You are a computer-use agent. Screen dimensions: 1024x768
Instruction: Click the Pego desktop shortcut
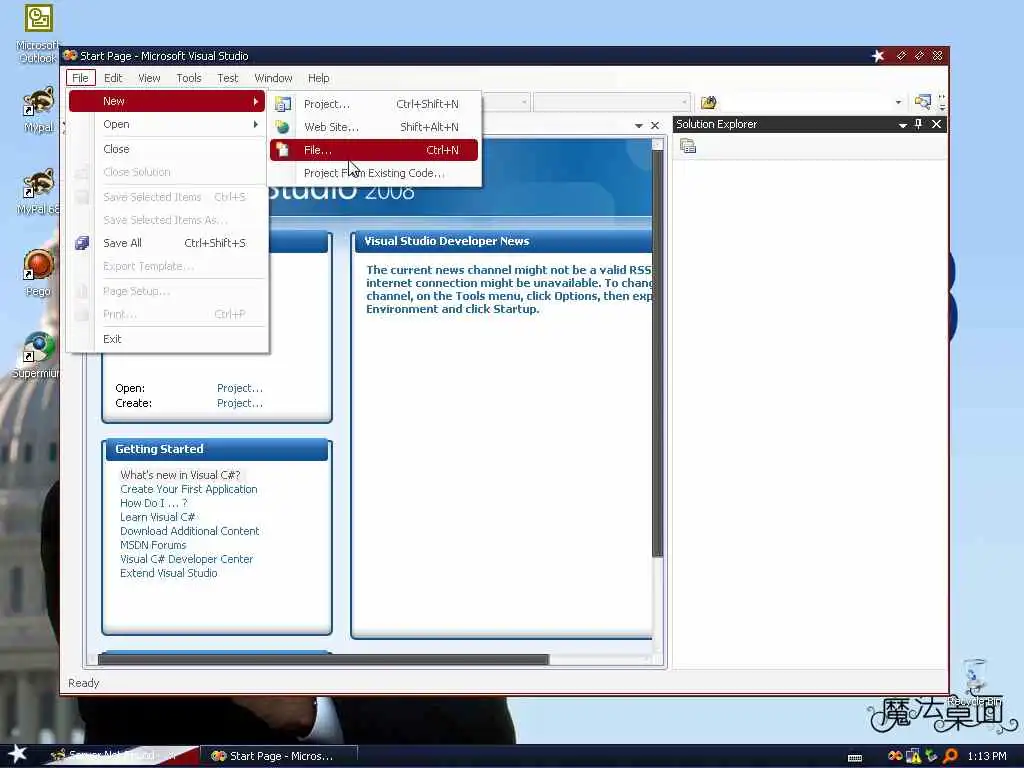38,273
